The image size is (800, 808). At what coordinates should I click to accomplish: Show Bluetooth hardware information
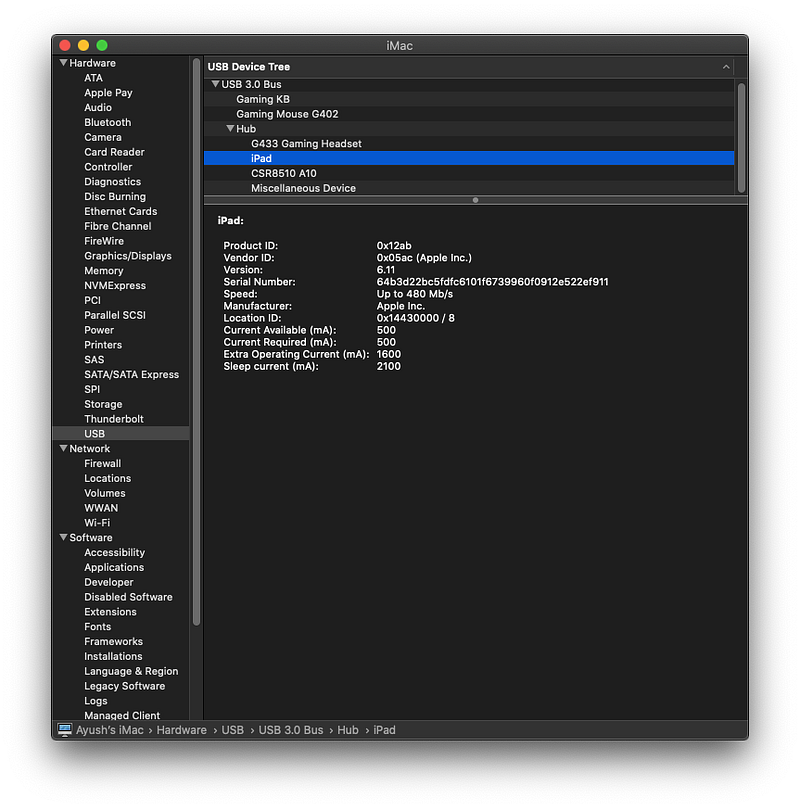108,123
